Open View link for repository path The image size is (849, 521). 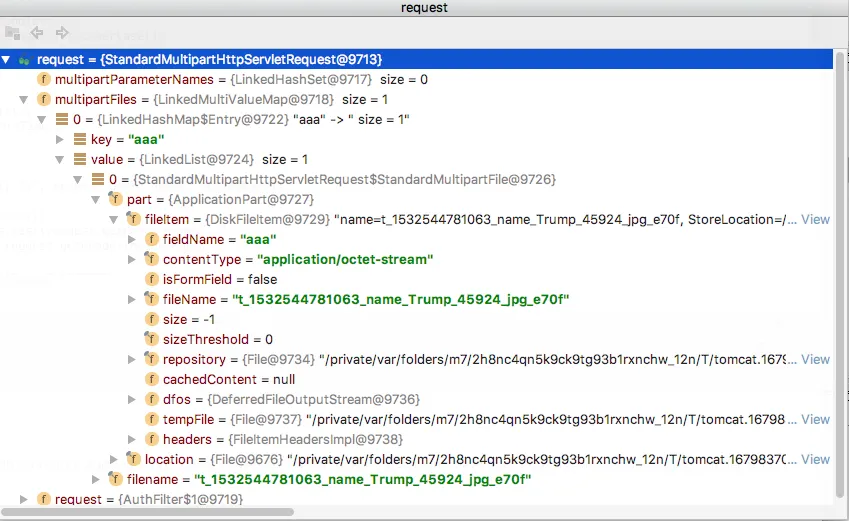point(815,359)
